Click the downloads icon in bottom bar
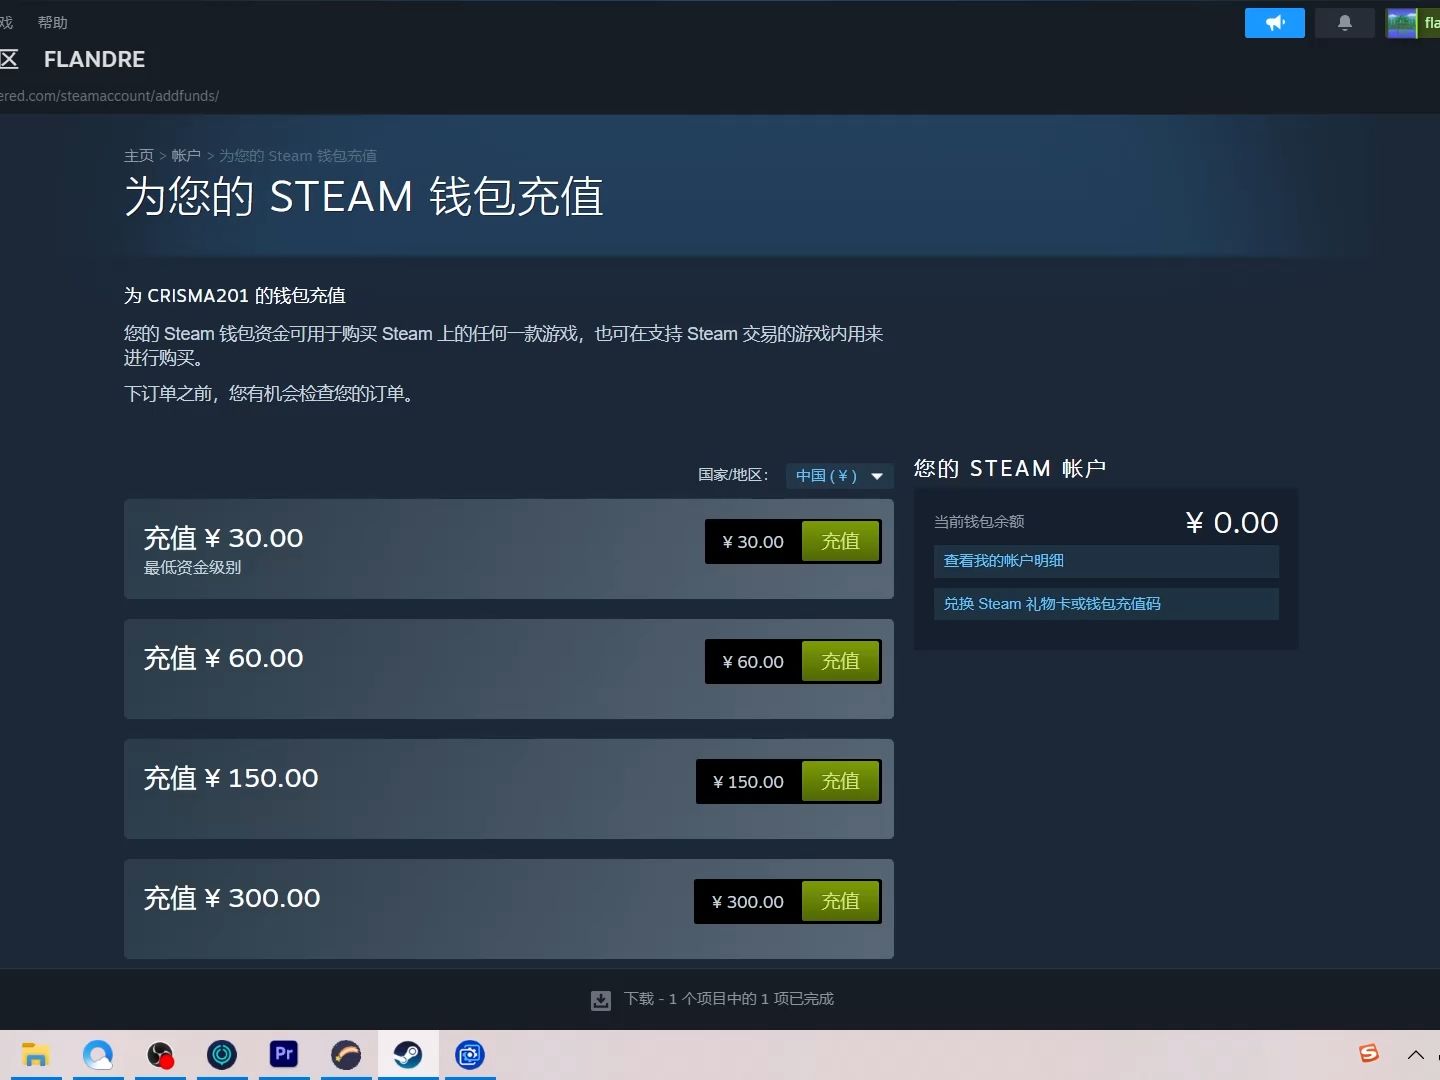 pos(601,1000)
